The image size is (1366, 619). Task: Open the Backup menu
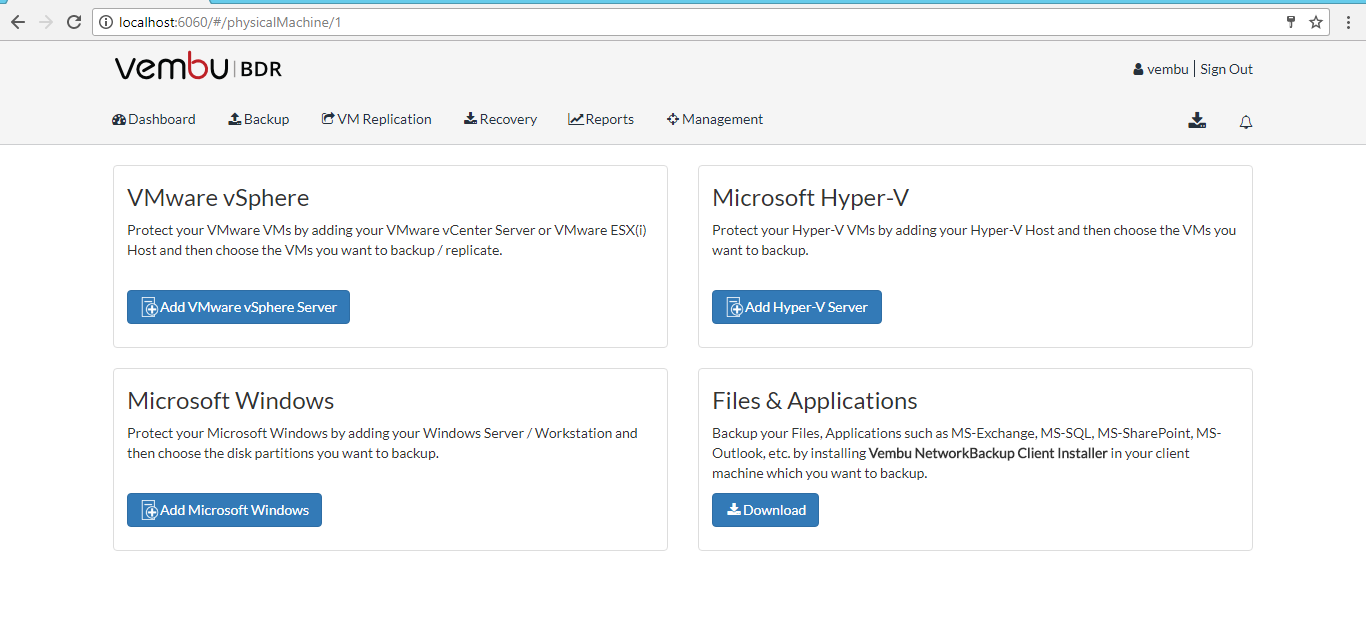point(259,119)
